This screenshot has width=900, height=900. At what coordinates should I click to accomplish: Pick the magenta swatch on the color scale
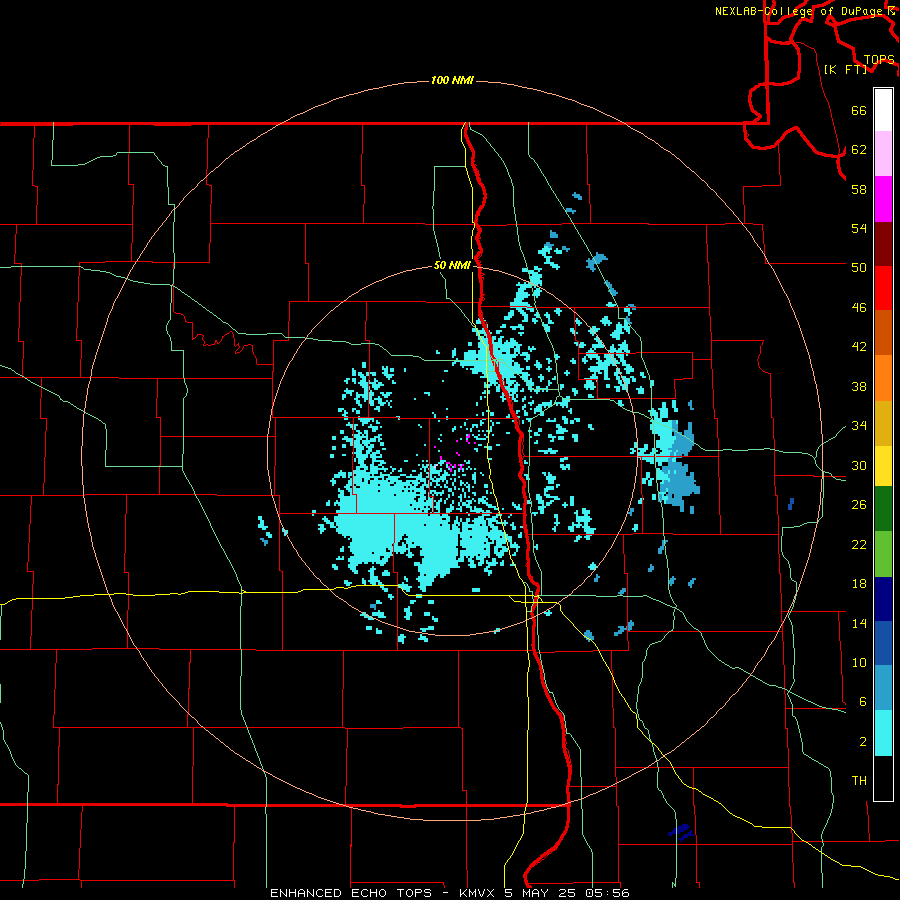[x=883, y=199]
